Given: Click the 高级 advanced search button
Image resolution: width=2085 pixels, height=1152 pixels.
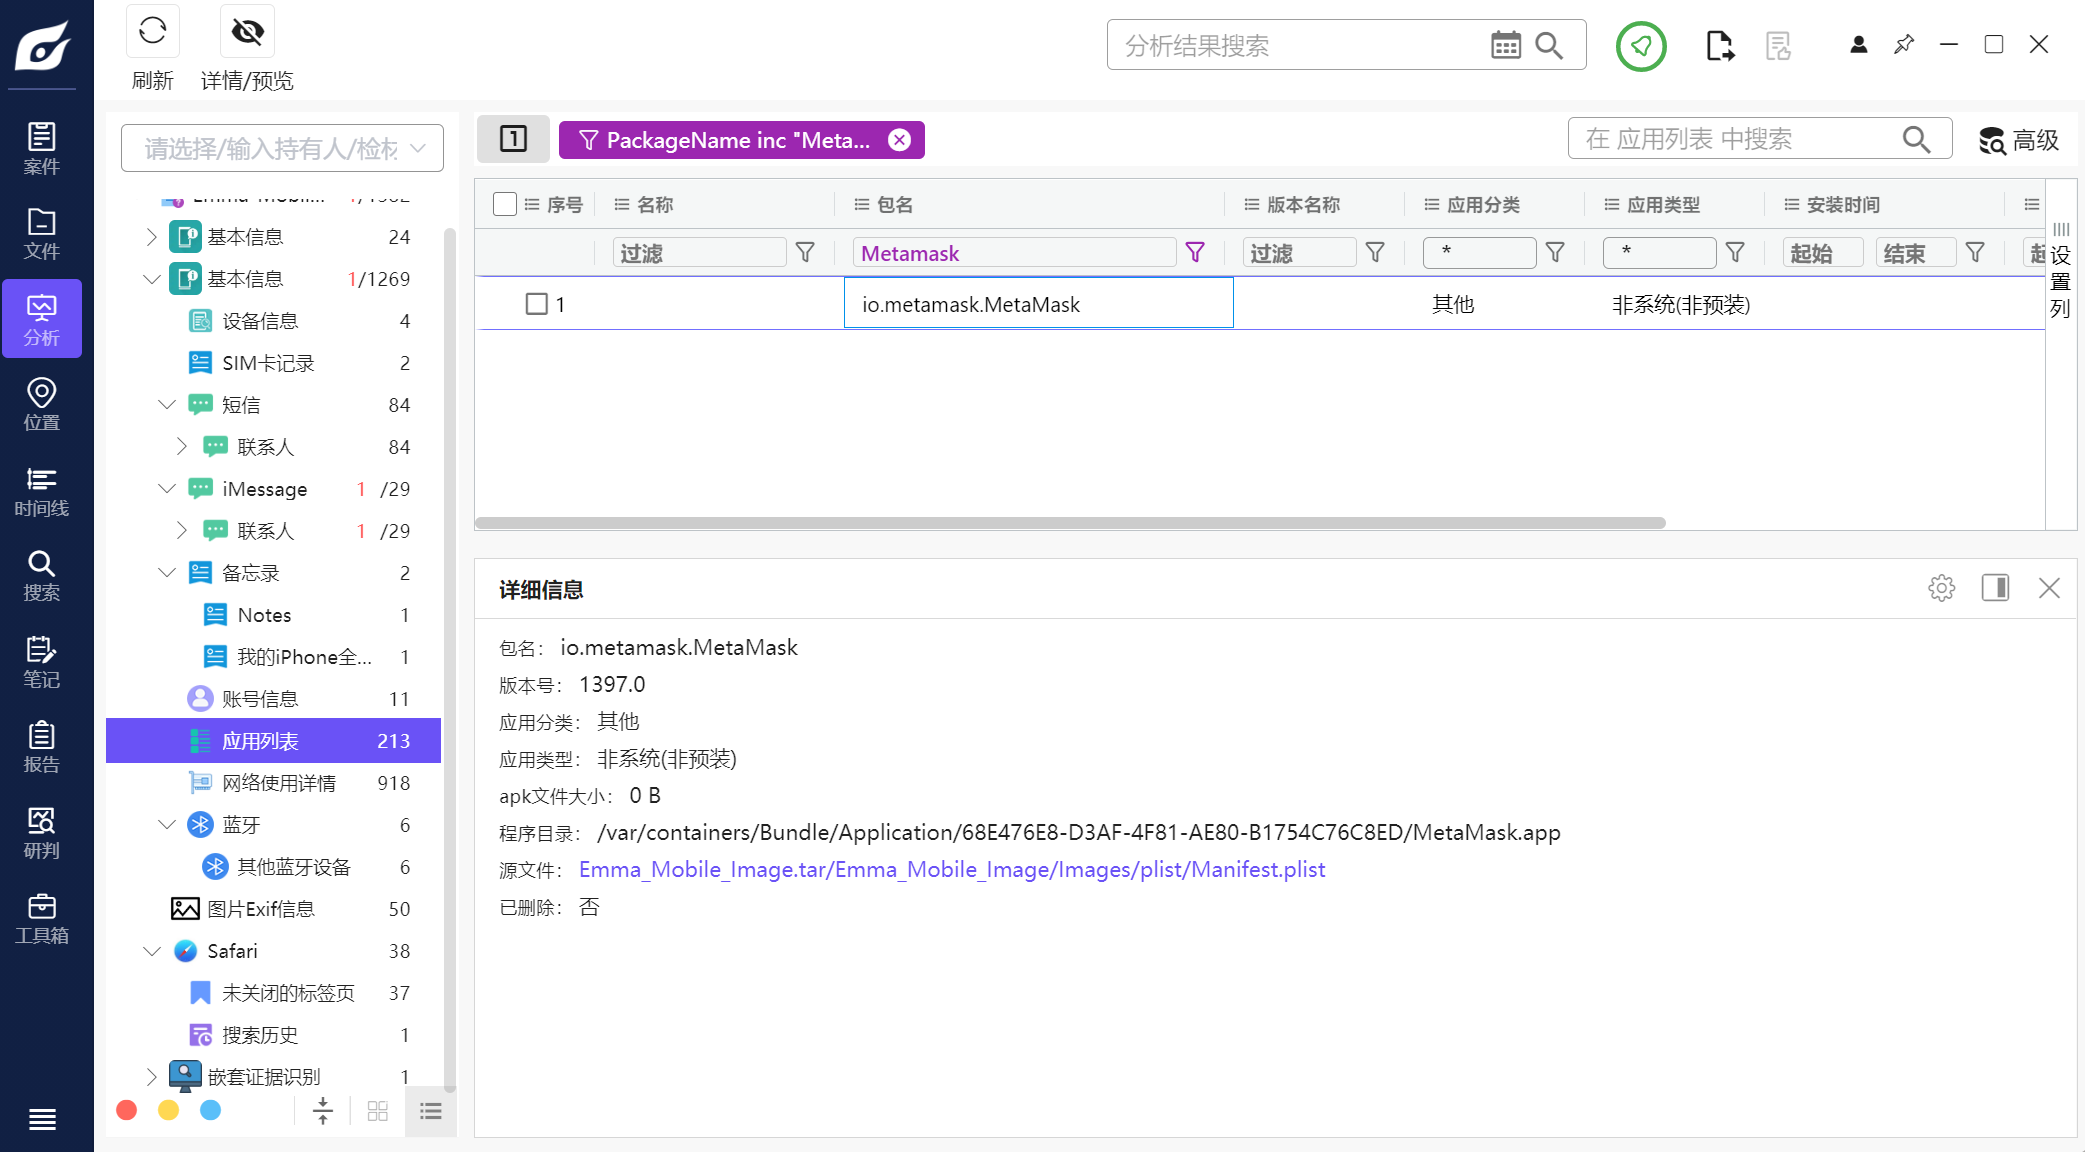Looking at the screenshot, I should [2019, 140].
